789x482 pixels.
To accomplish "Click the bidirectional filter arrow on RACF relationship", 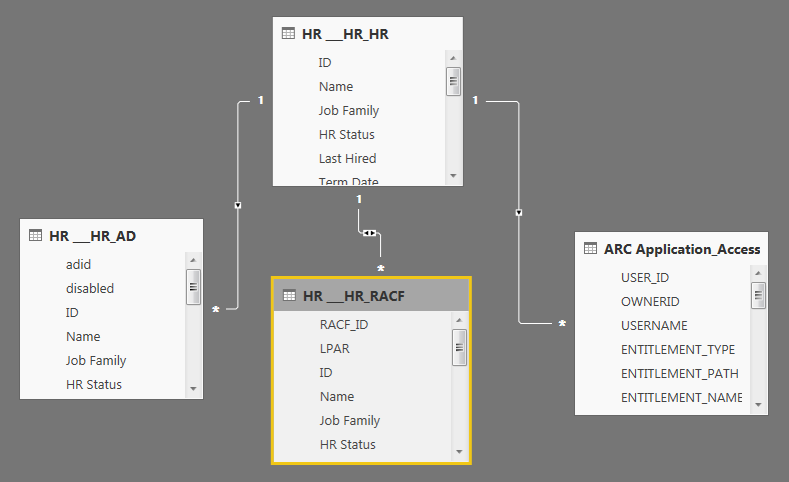I will [x=369, y=233].
